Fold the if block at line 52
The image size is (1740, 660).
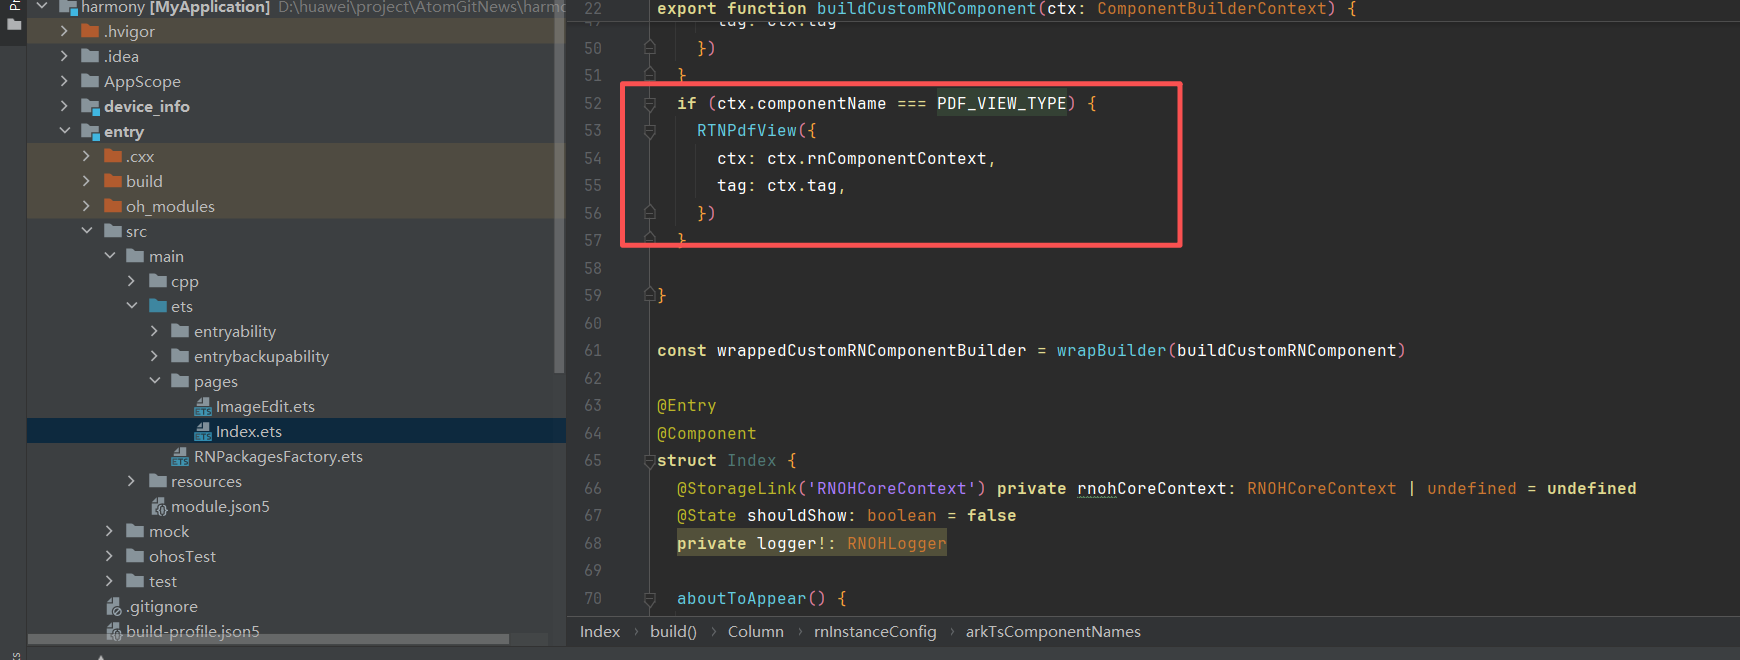click(650, 103)
